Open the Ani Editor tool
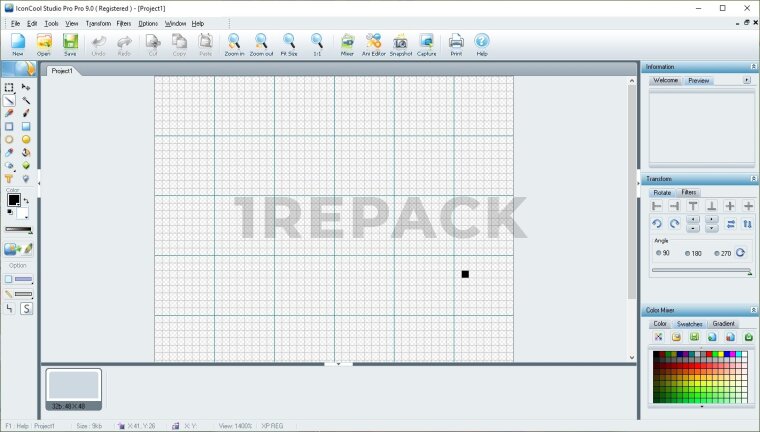The image size is (760, 432). tap(374, 44)
